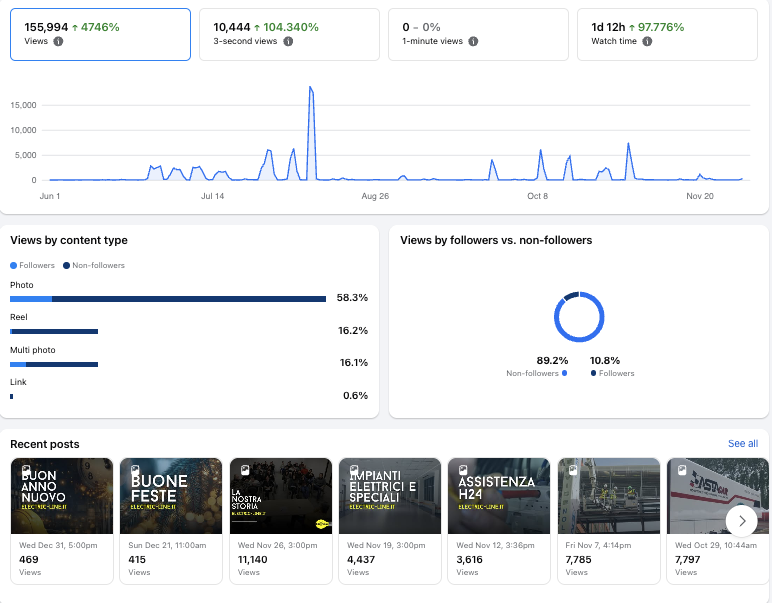Click the 0.6% Link percentage

click(x=355, y=395)
